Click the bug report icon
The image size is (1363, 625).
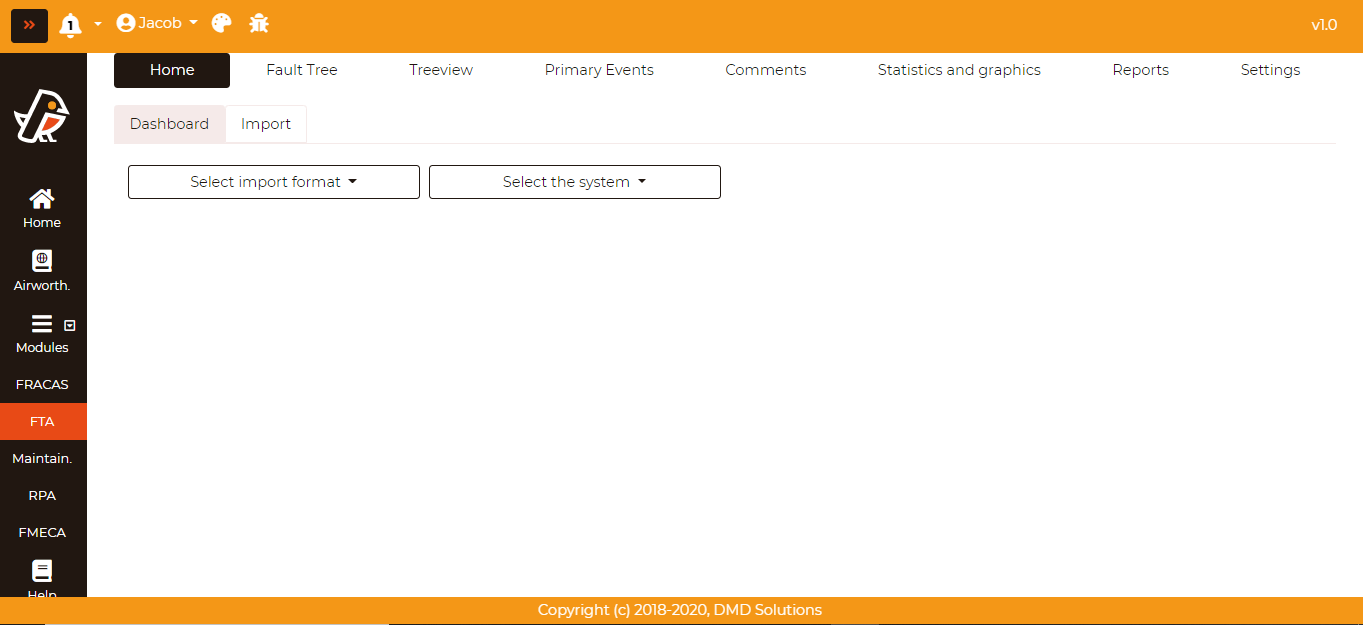tap(259, 23)
